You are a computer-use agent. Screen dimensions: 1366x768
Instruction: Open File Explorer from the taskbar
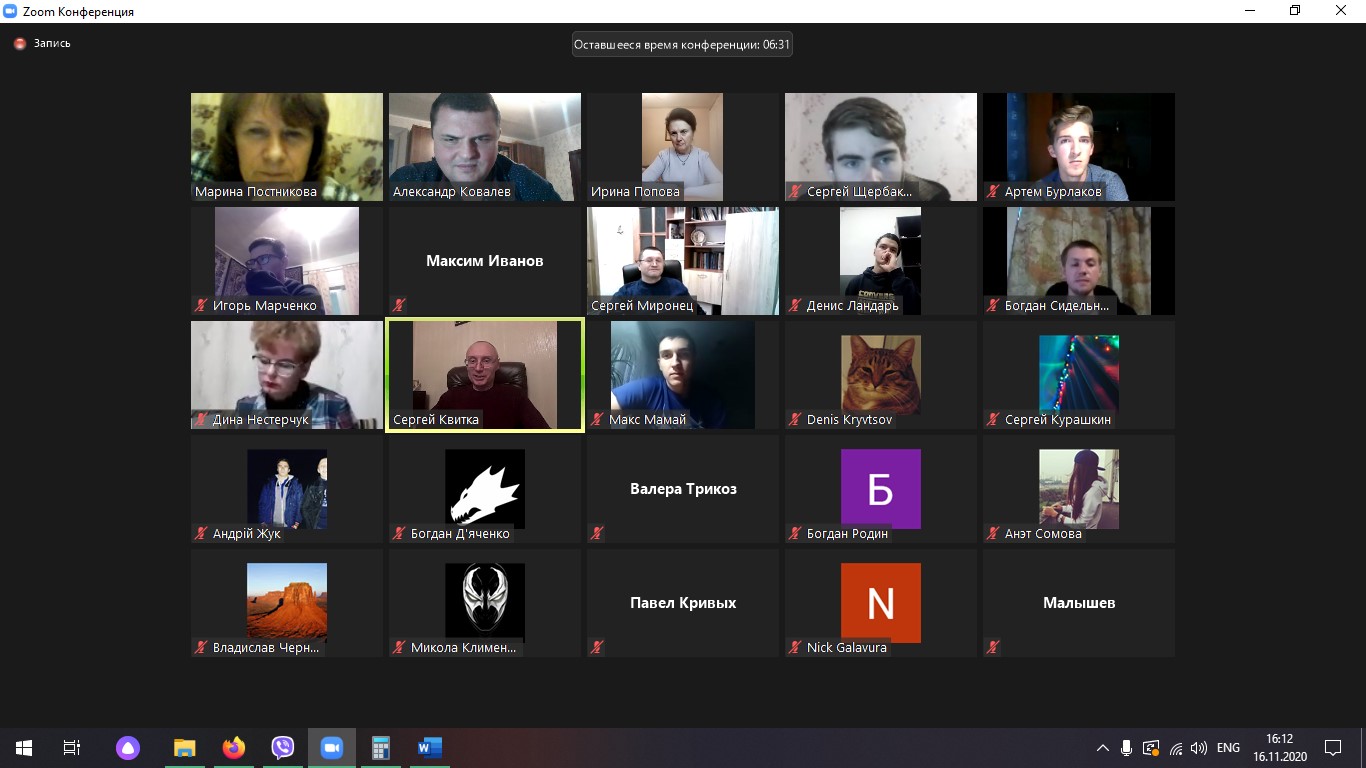pyautogui.click(x=184, y=747)
